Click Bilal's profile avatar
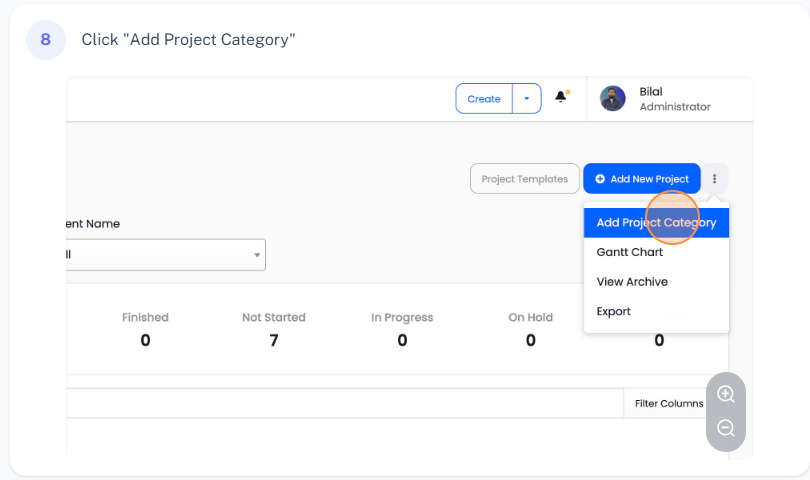 612,98
